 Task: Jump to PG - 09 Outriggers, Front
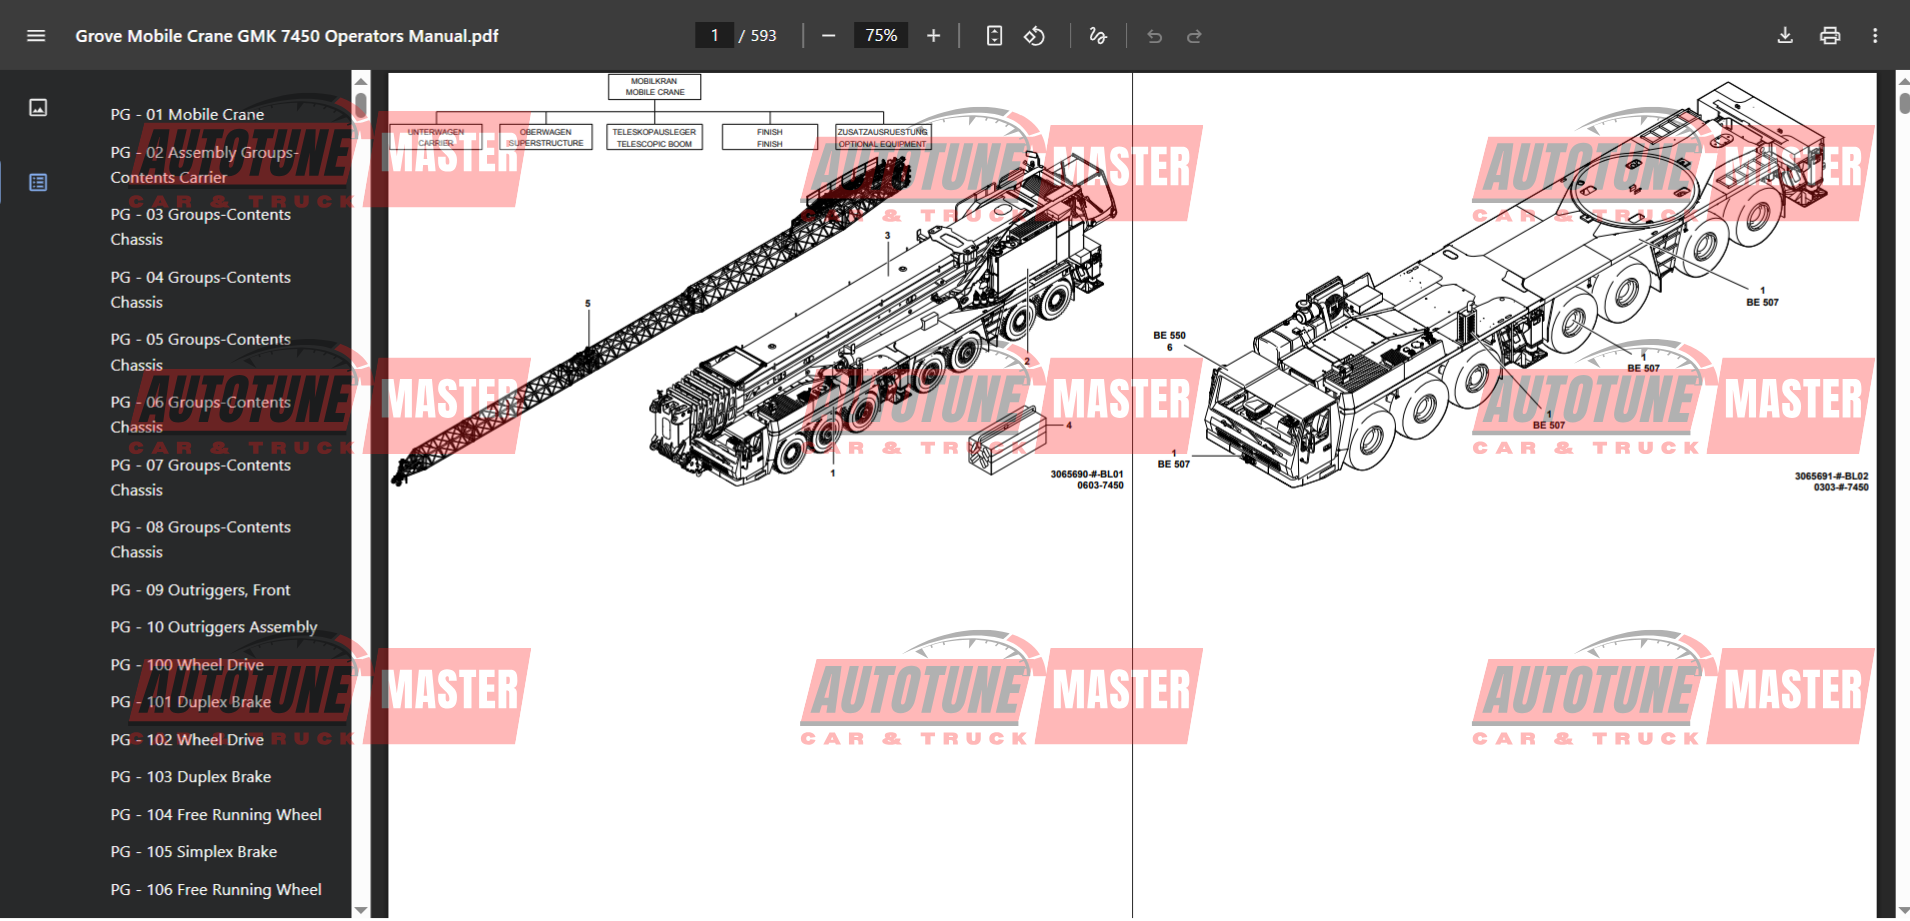tap(200, 590)
